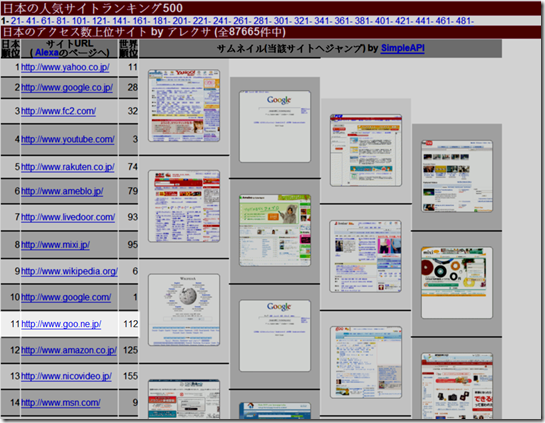Go to ranking page 201-
Screen dimensions: 545x423
[x=182, y=21]
